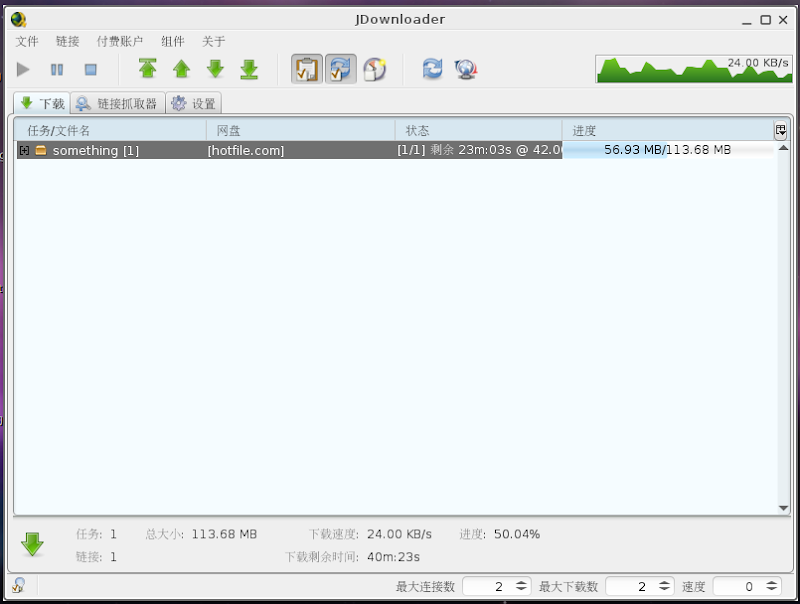This screenshot has width=800, height=604.
Task: Sort by 状态 column header
Action: click(x=479, y=131)
